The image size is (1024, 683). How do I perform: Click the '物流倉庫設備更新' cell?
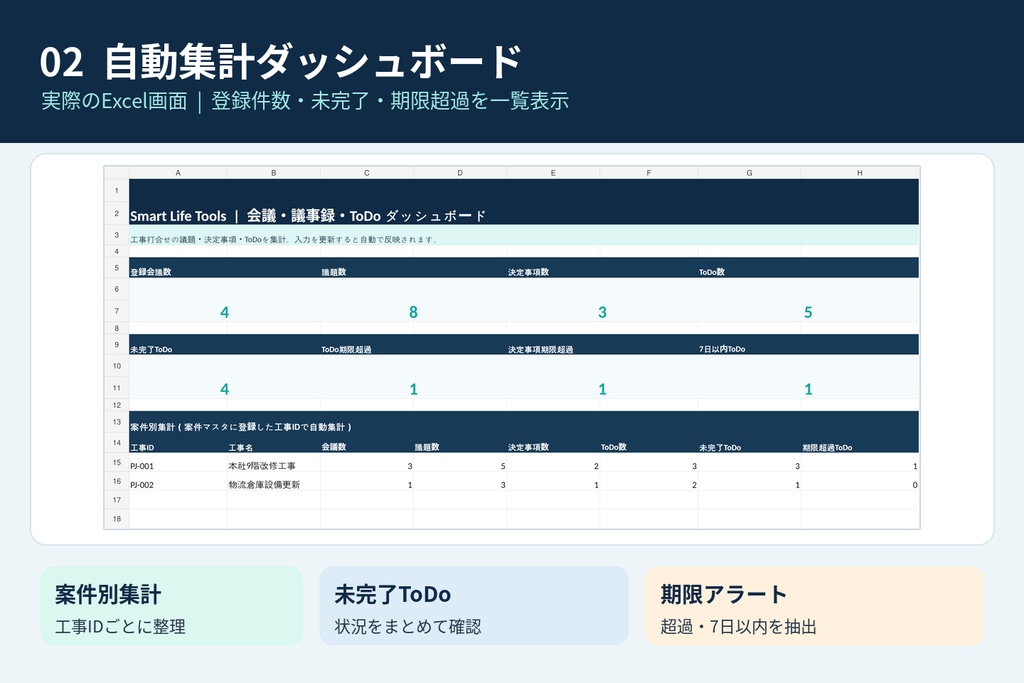click(x=264, y=485)
